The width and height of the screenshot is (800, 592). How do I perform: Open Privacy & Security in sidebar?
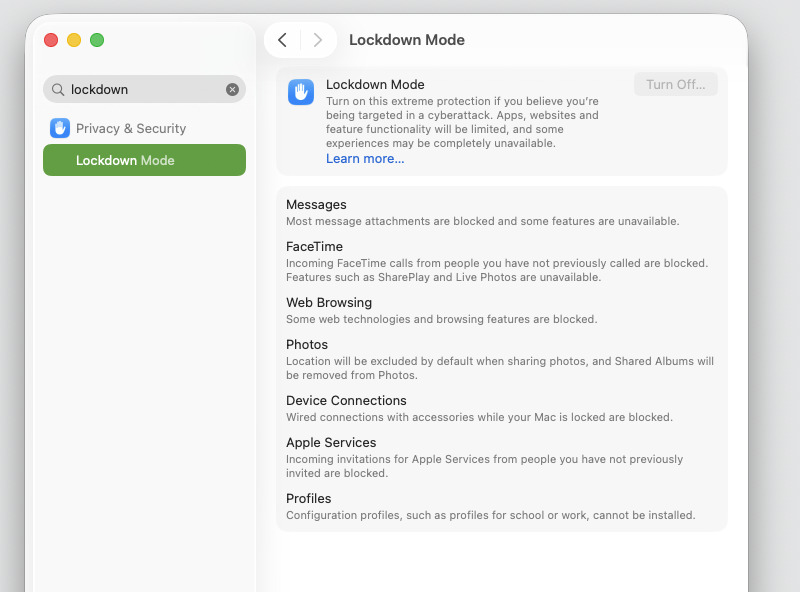pos(144,128)
